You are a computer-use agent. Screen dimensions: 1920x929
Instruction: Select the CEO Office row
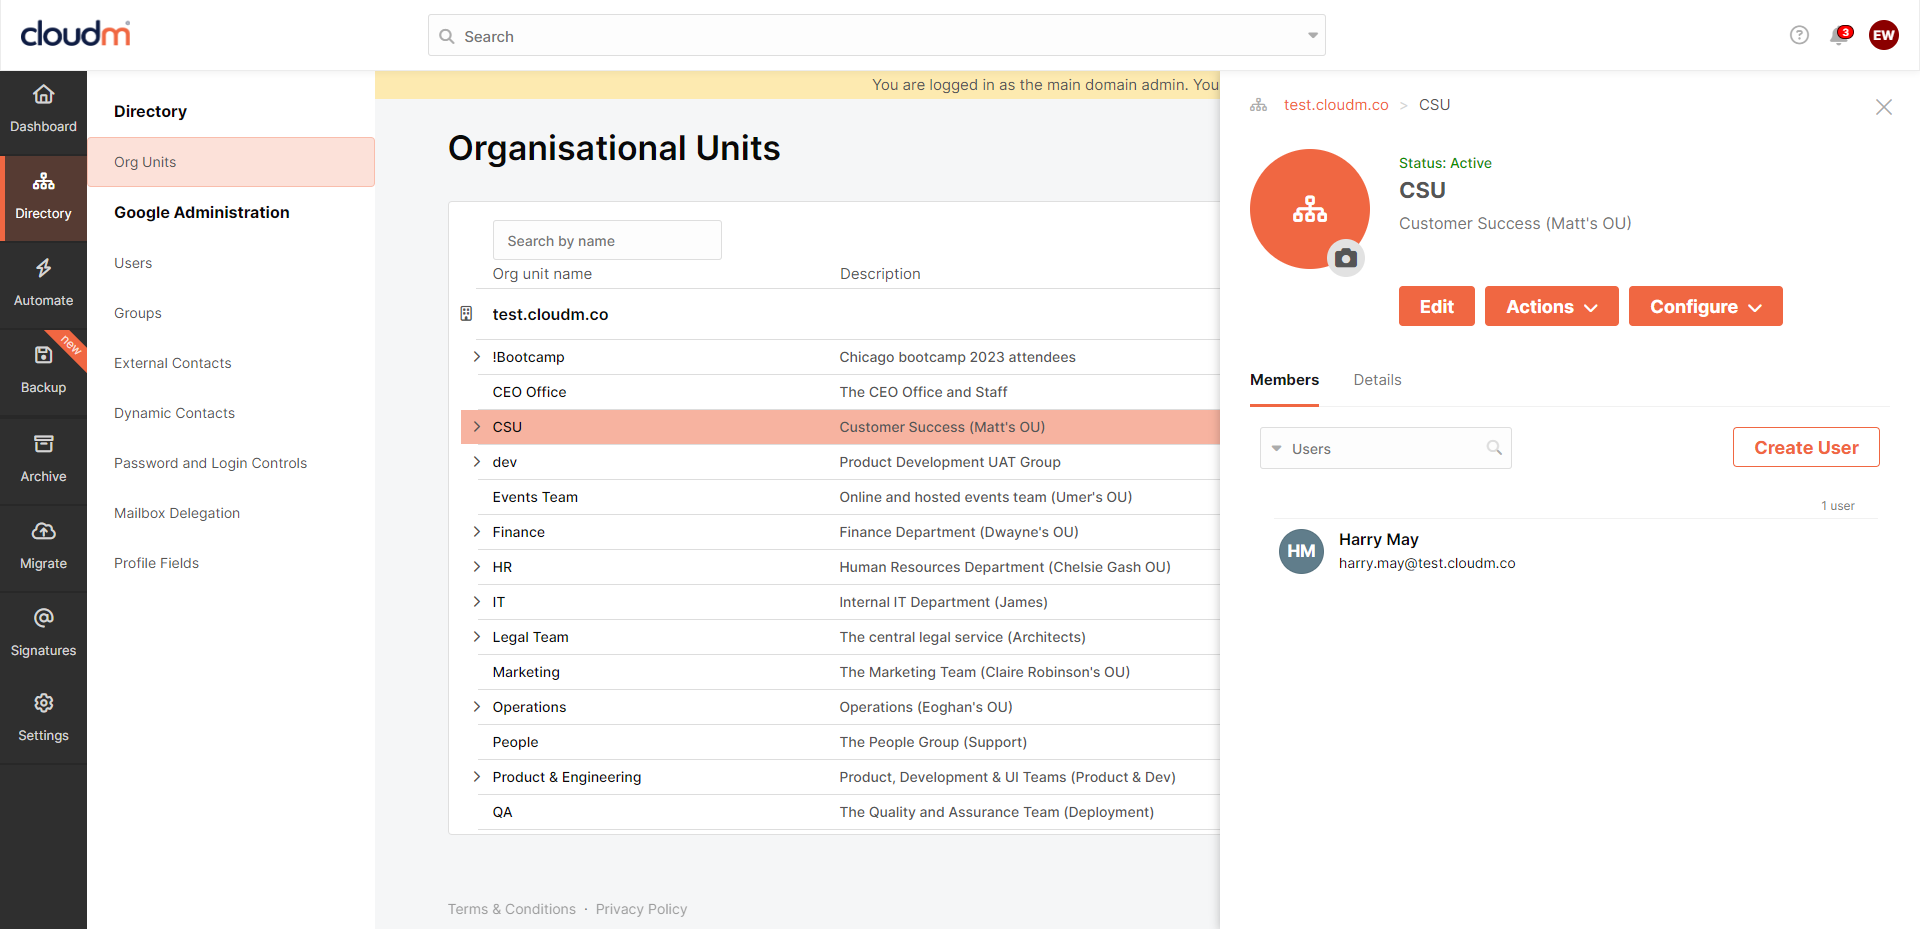pyautogui.click(x=840, y=392)
